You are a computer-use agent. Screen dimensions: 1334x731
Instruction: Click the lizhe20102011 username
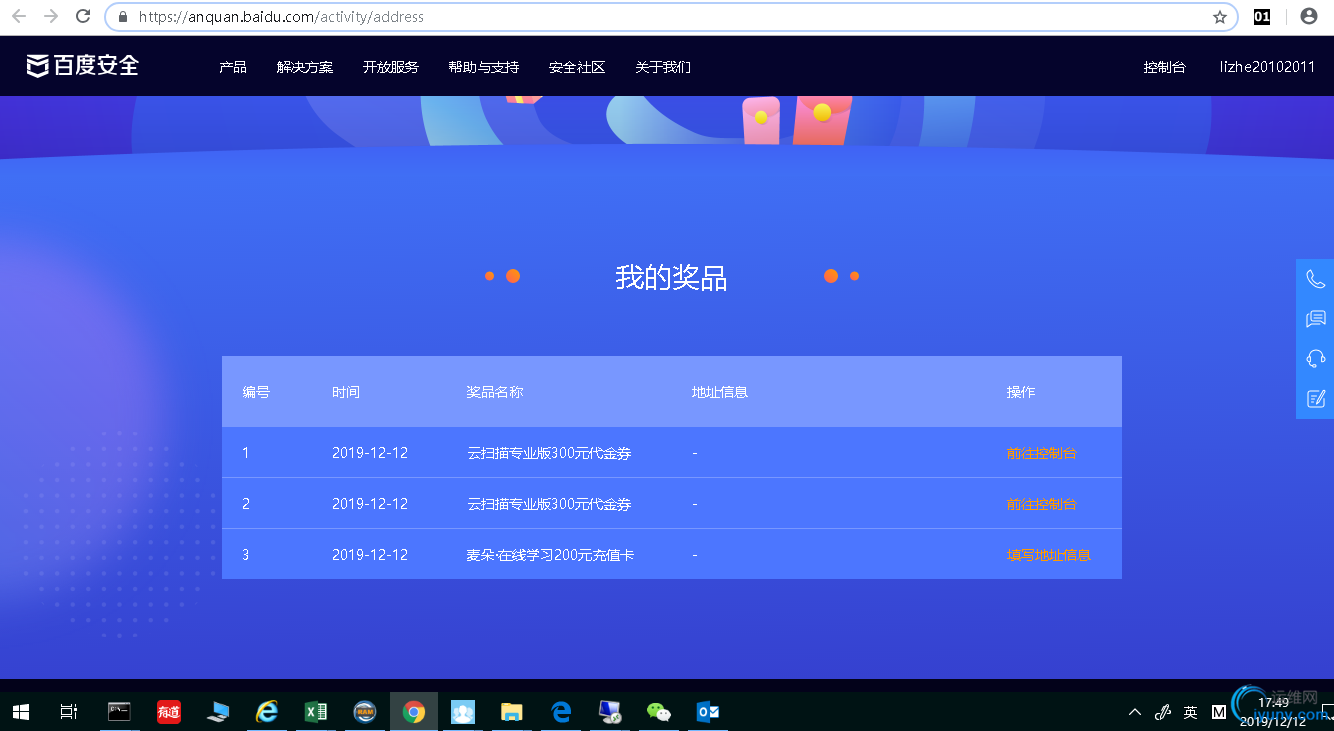pos(1267,67)
